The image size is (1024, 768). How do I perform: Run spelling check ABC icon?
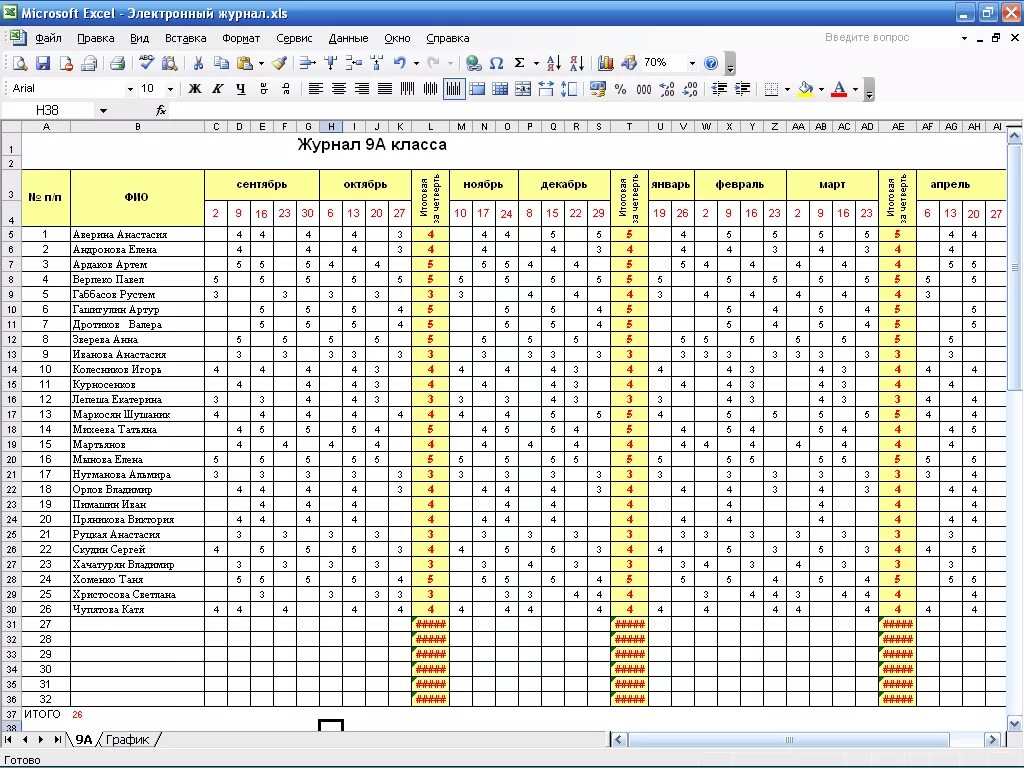coord(146,63)
